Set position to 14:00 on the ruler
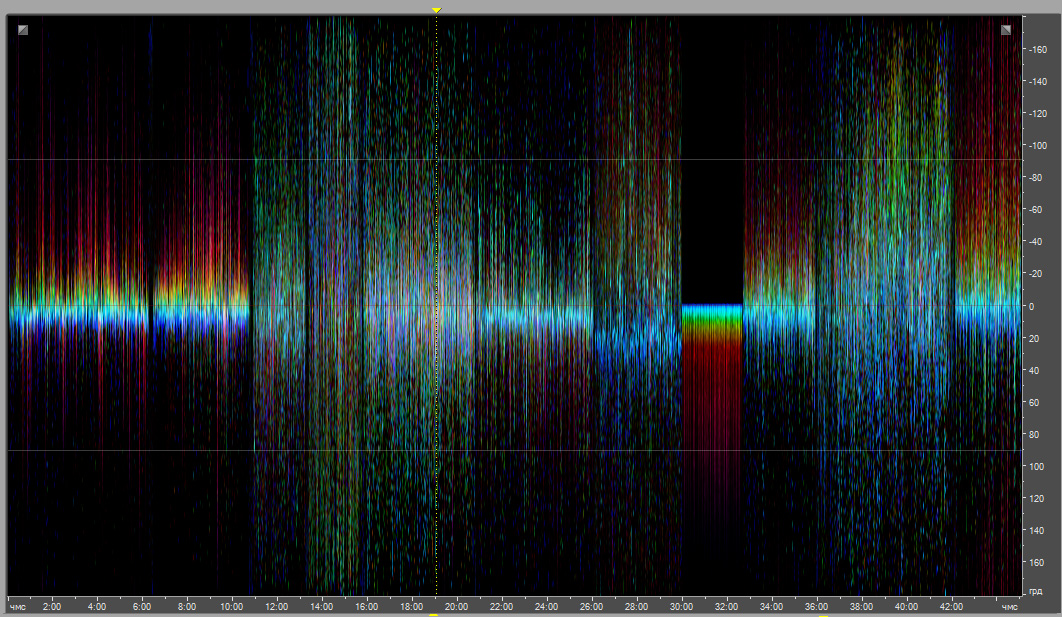This screenshot has width=1062, height=617. point(321,606)
